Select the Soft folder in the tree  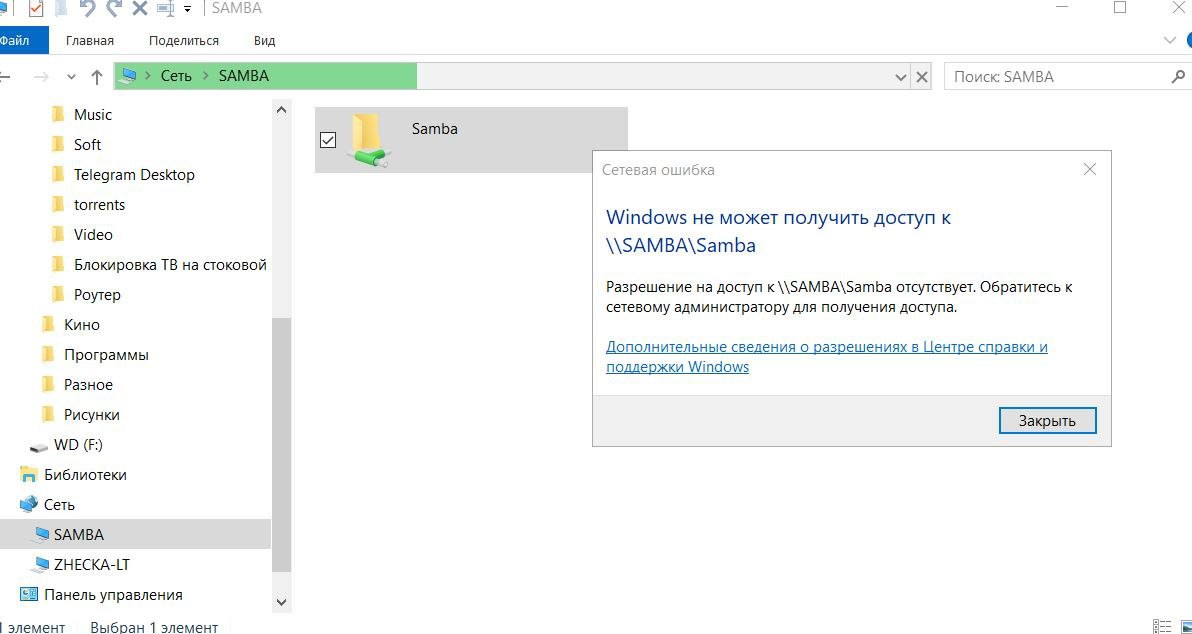tap(87, 144)
